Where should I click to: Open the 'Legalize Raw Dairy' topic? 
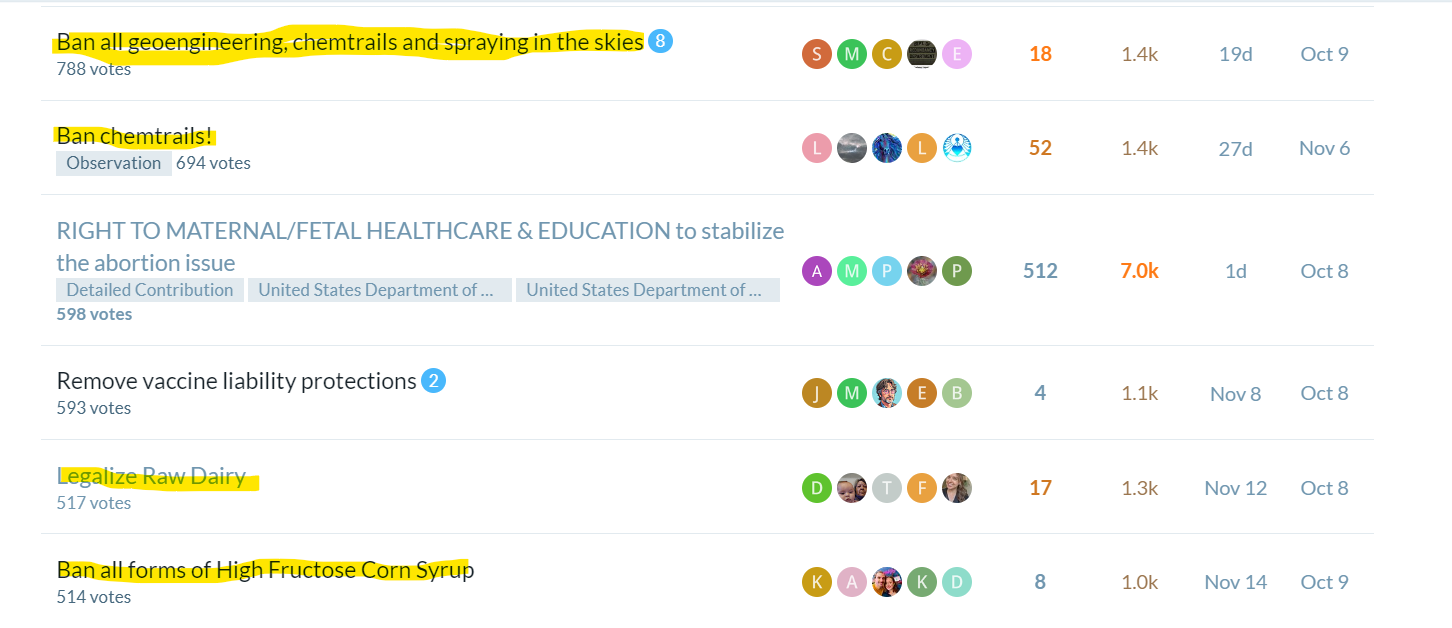(x=151, y=476)
